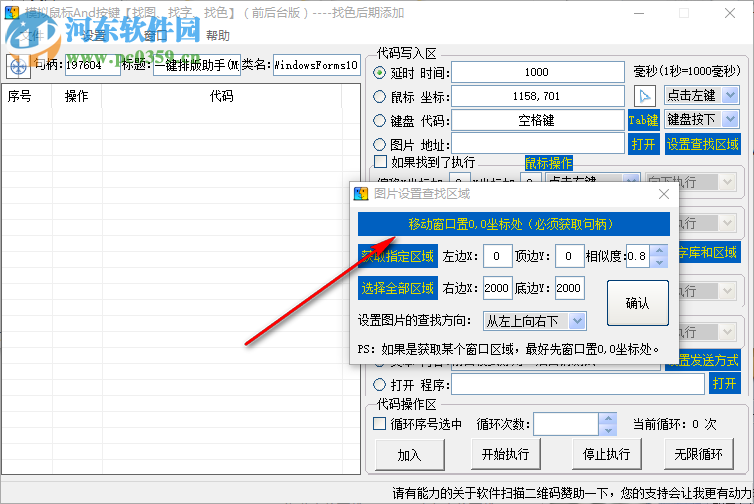Click the 当前循环: 0 次 text
754x504 pixels.
[x=674, y=424]
